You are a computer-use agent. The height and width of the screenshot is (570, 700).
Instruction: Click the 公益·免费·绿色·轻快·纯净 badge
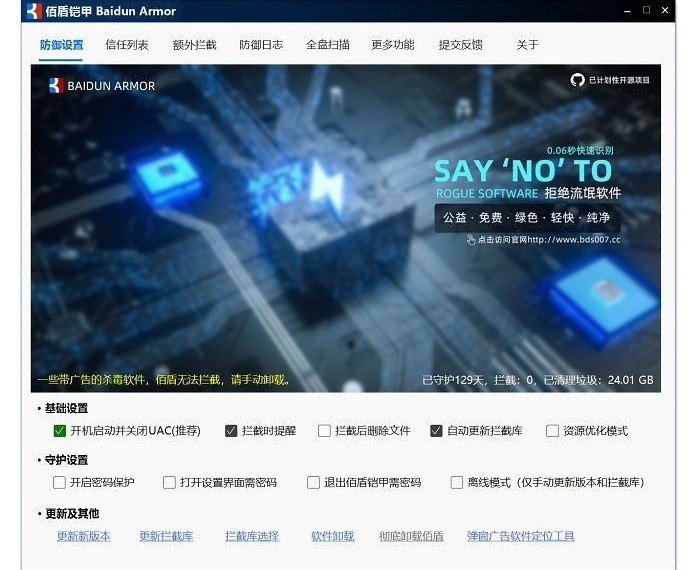(527, 218)
